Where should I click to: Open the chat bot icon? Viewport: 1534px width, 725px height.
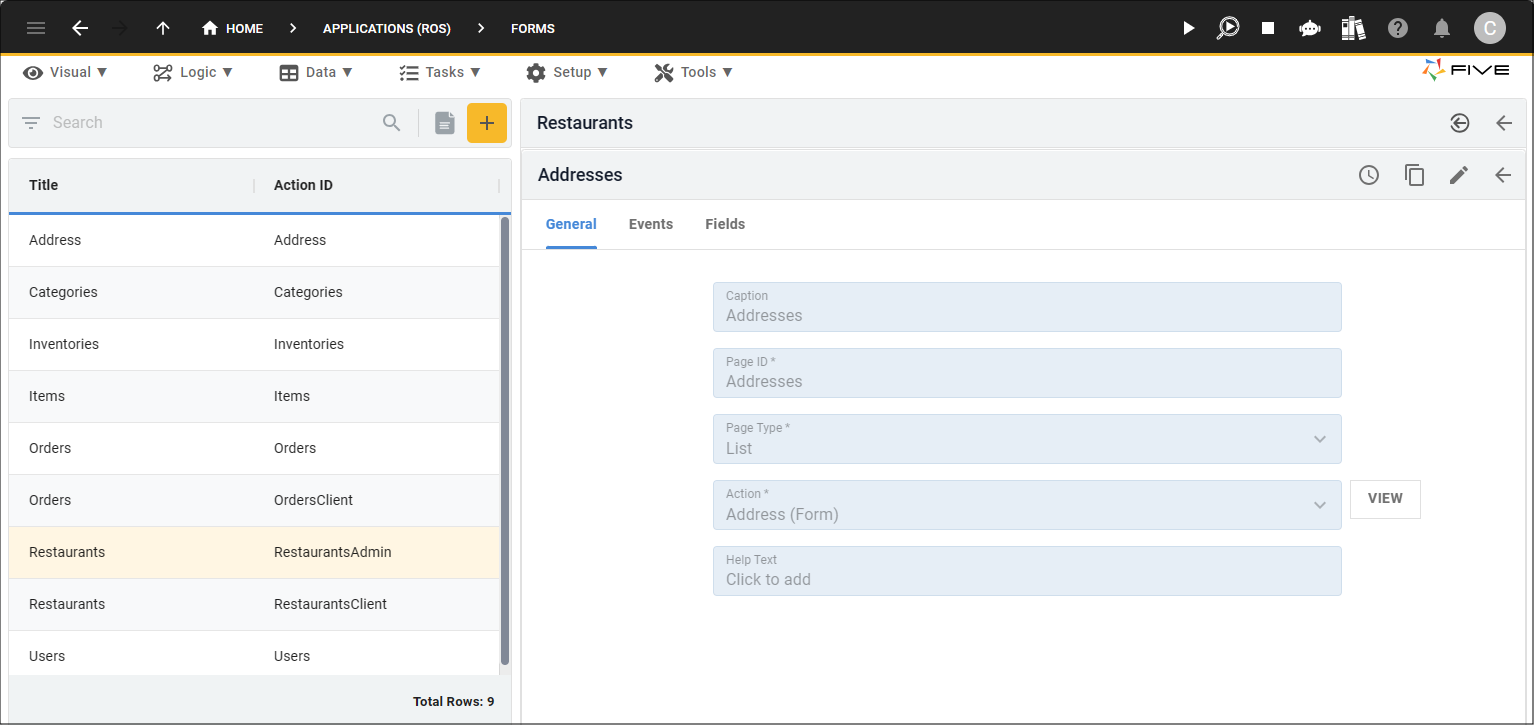click(x=1310, y=28)
